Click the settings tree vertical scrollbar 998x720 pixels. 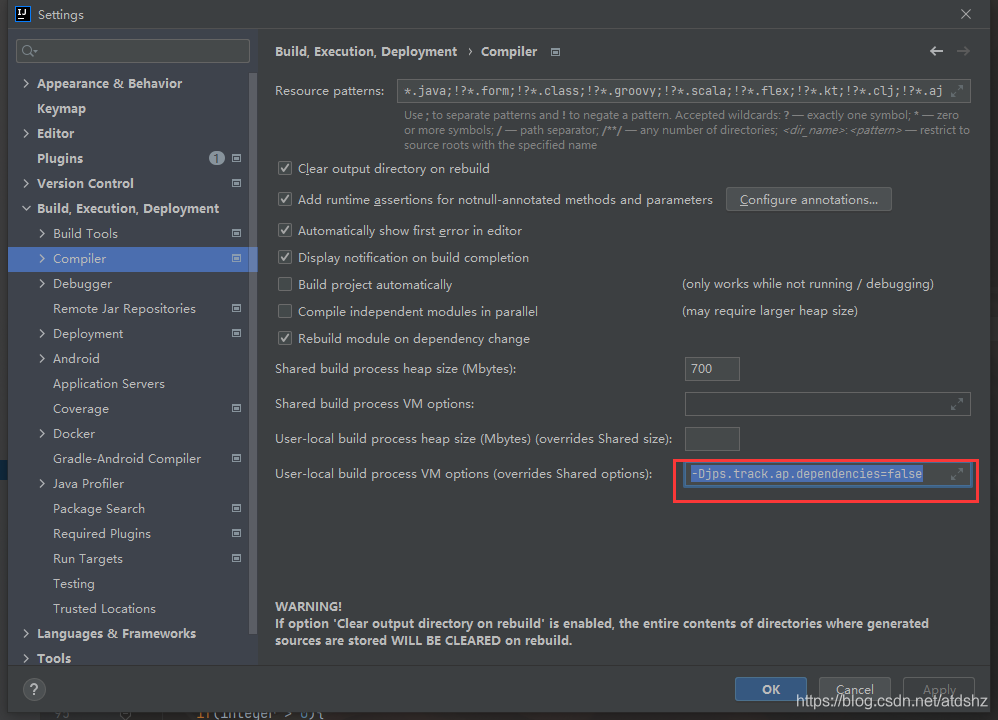[253, 353]
